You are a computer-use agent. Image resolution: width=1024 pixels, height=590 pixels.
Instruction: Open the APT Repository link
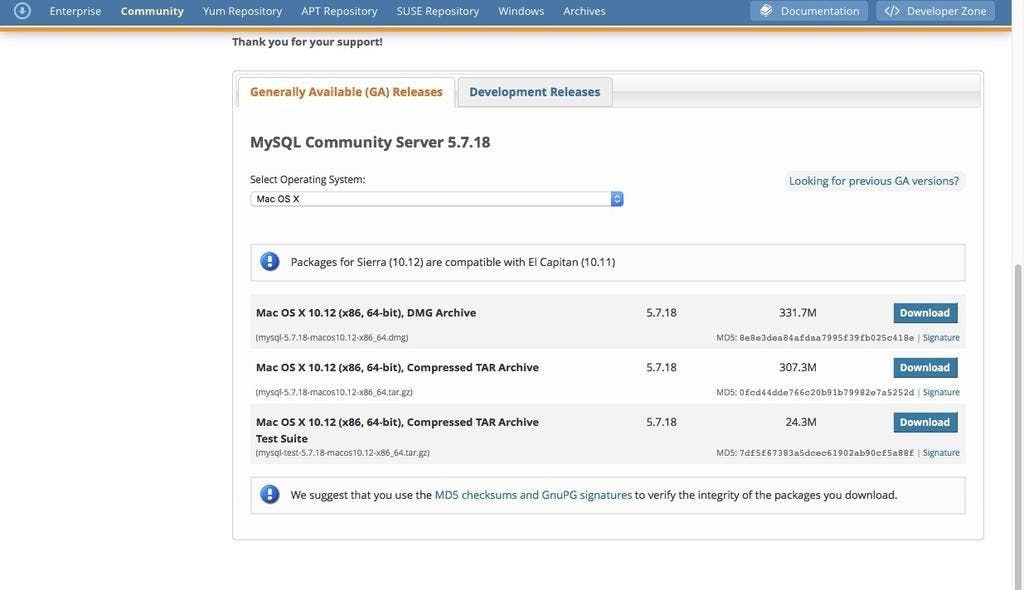point(339,11)
